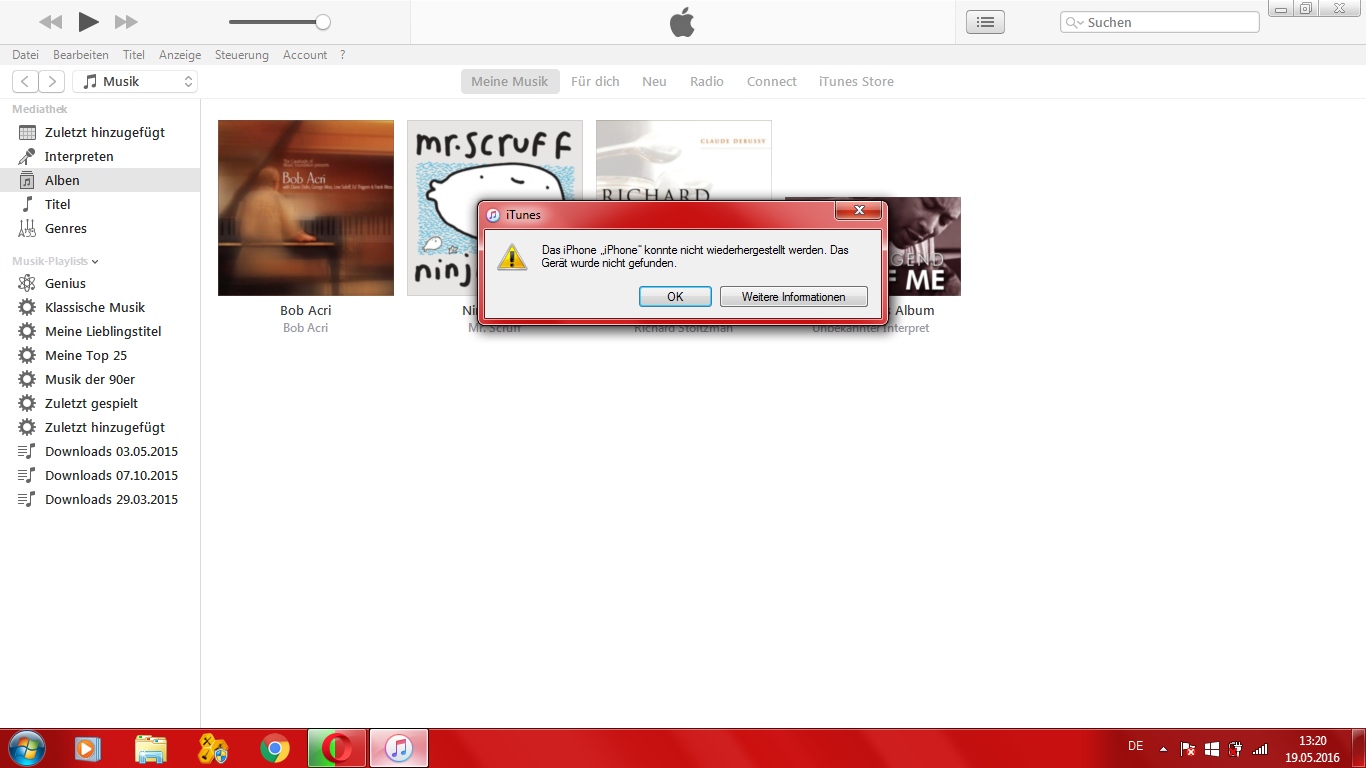Adjust the volume slider knob
Viewport: 1366px width, 768px height.
click(x=322, y=22)
